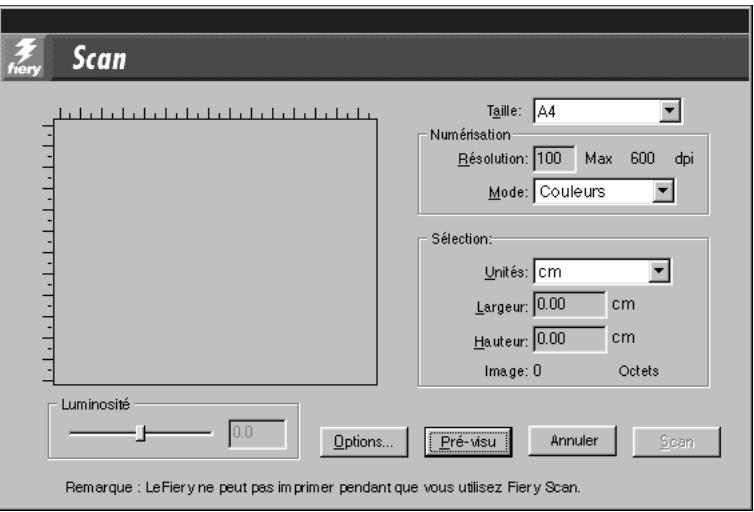Open the Unités dropdown showing cm
Image resolution: width=754 pixels, height=512 pixels.
click(x=602, y=272)
